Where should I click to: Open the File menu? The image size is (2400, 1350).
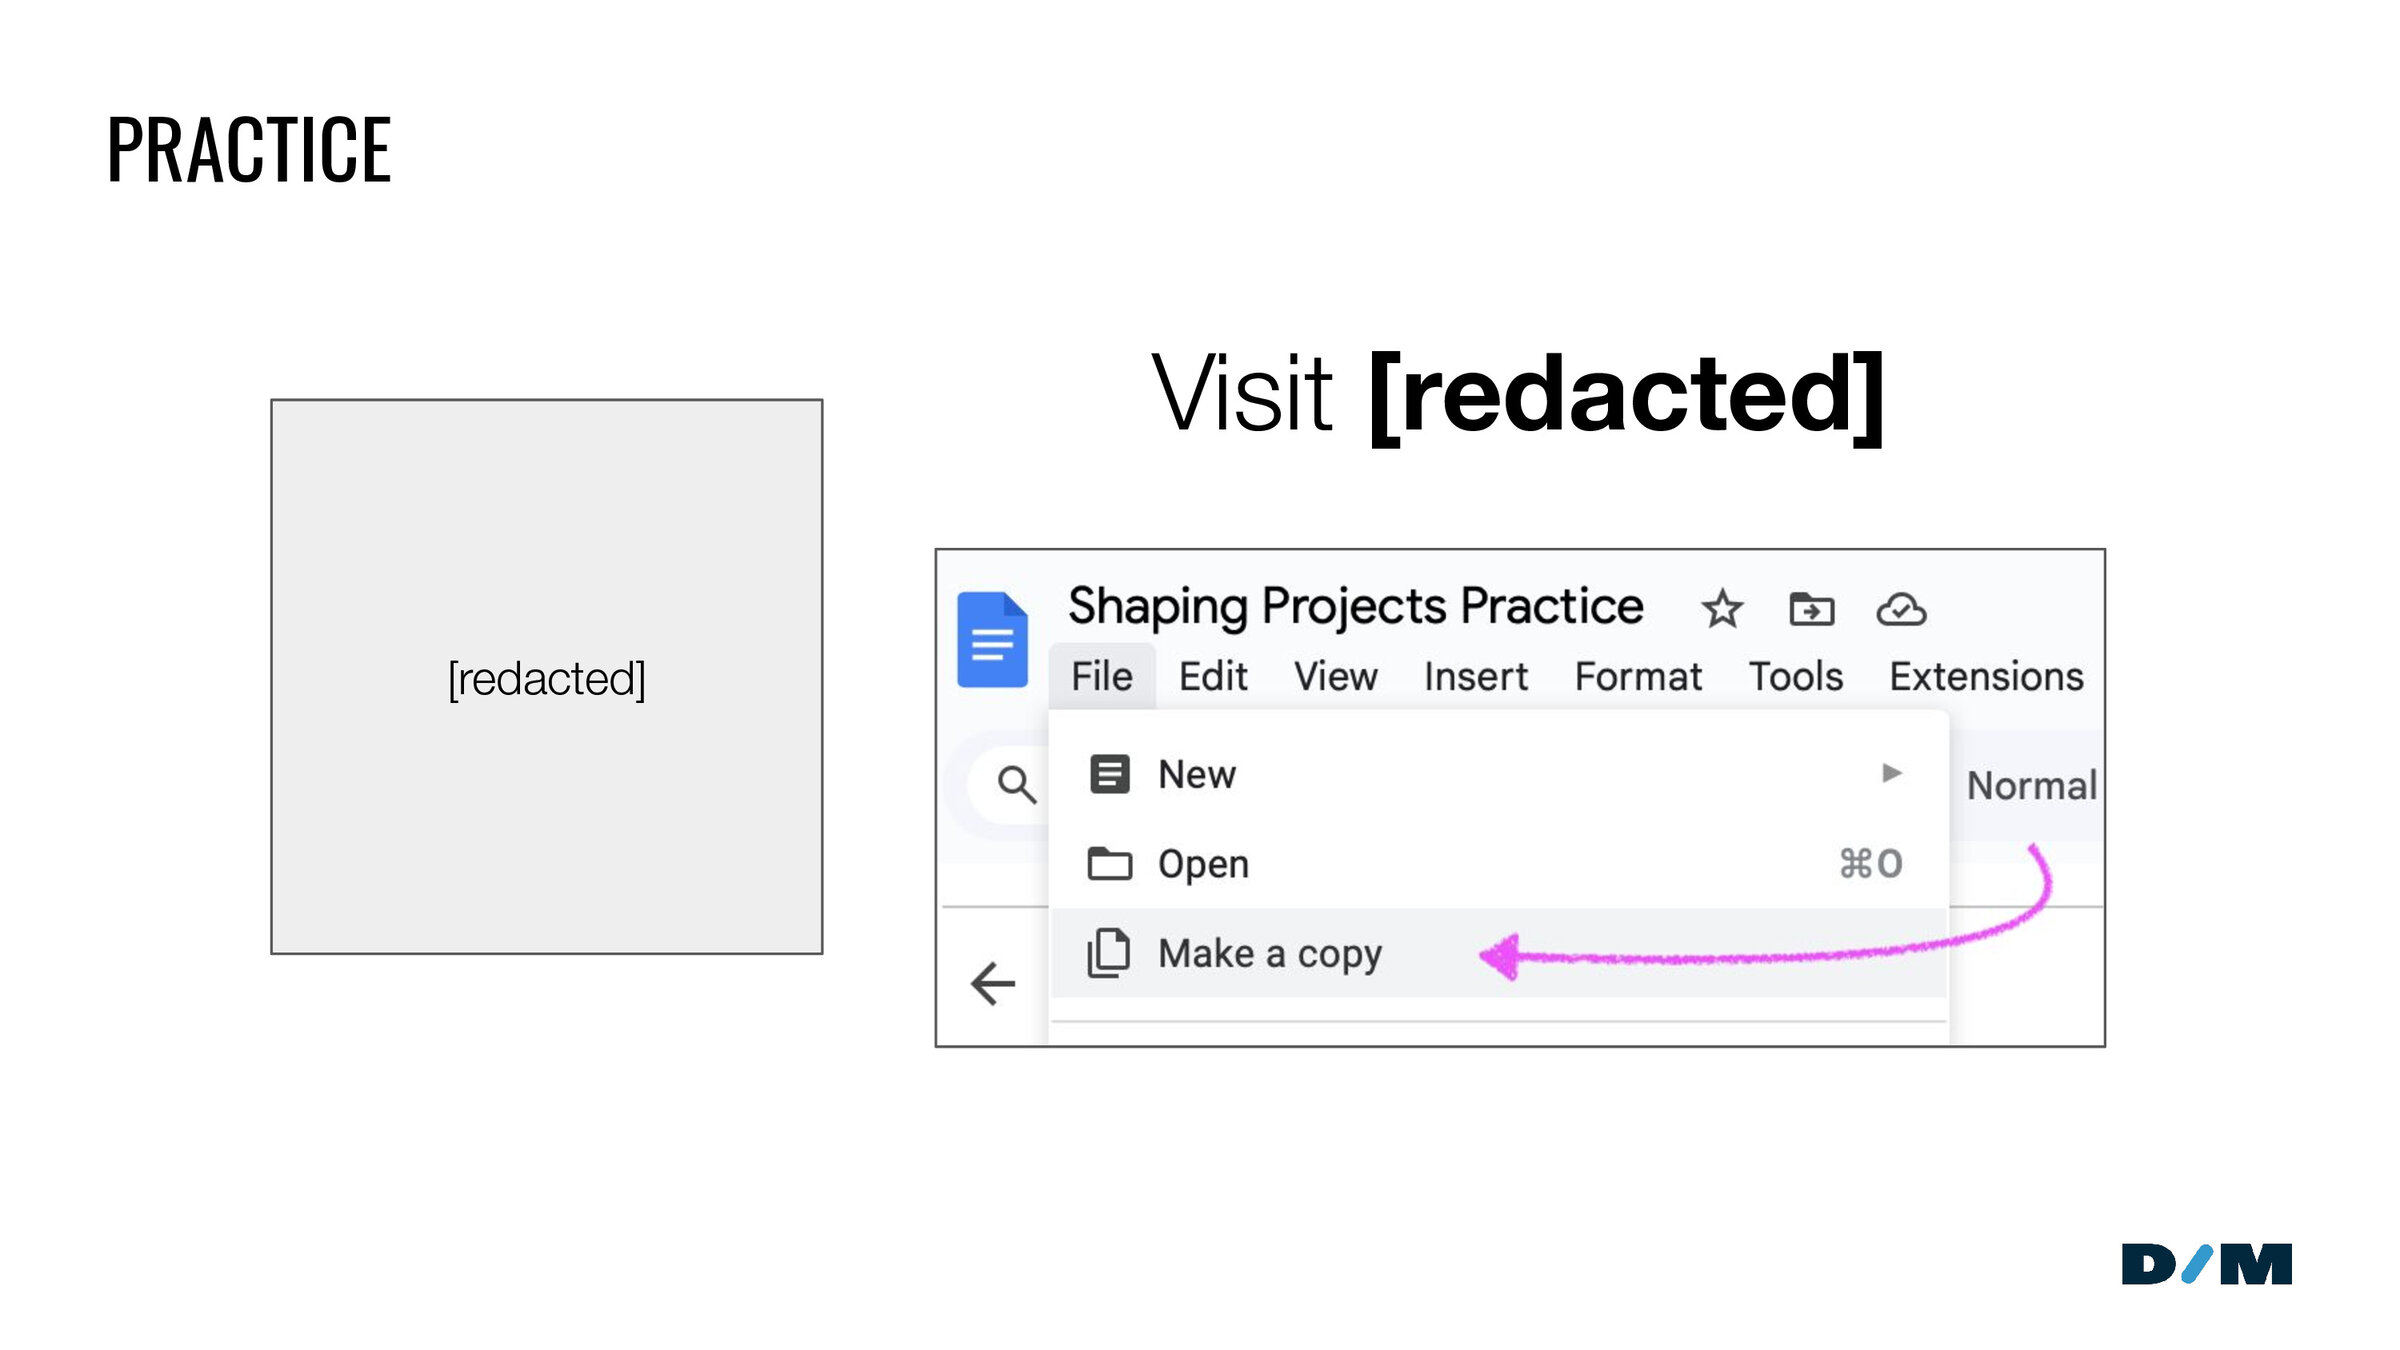(x=1102, y=677)
